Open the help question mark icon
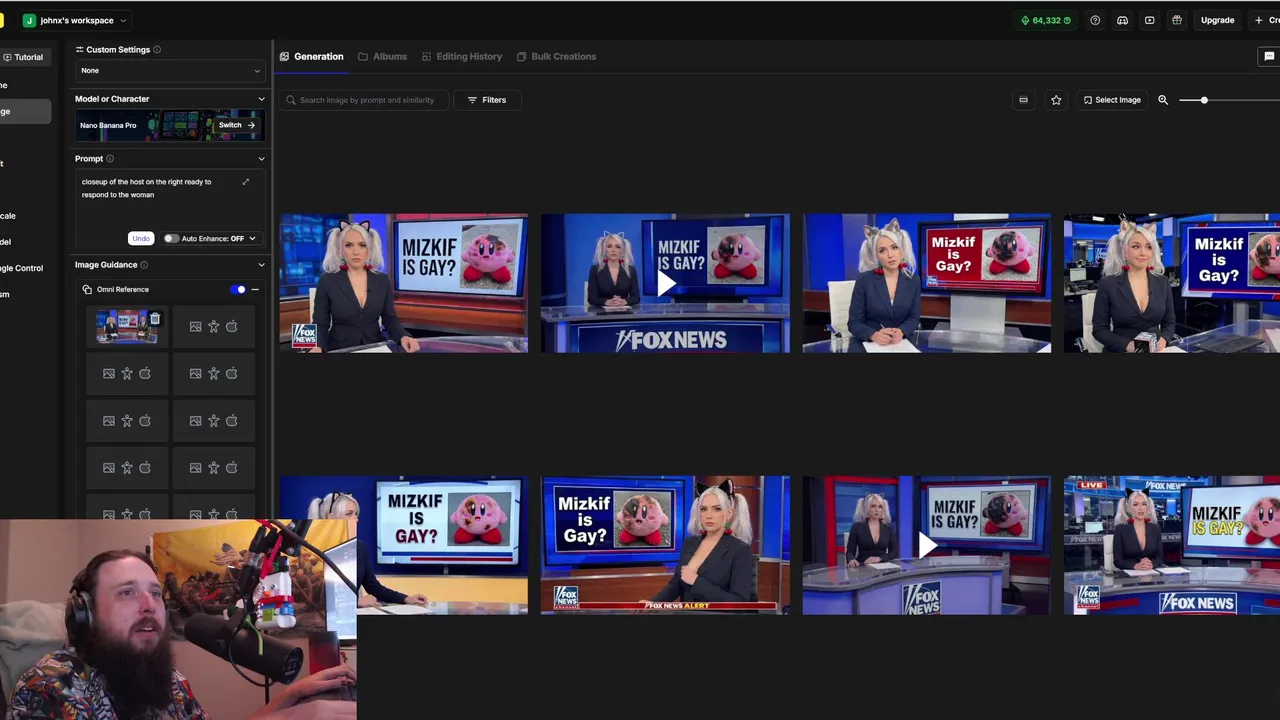This screenshot has height=720, width=1280. (1095, 20)
